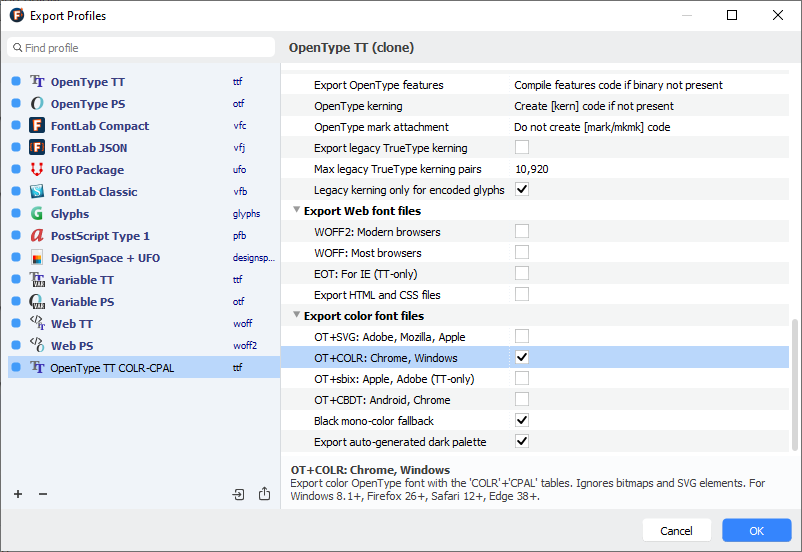Enable OT+SVG: Adobe, Mozilla, Apple checkbox
The height and width of the screenshot is (552, 802).
[x=522, y=336]
